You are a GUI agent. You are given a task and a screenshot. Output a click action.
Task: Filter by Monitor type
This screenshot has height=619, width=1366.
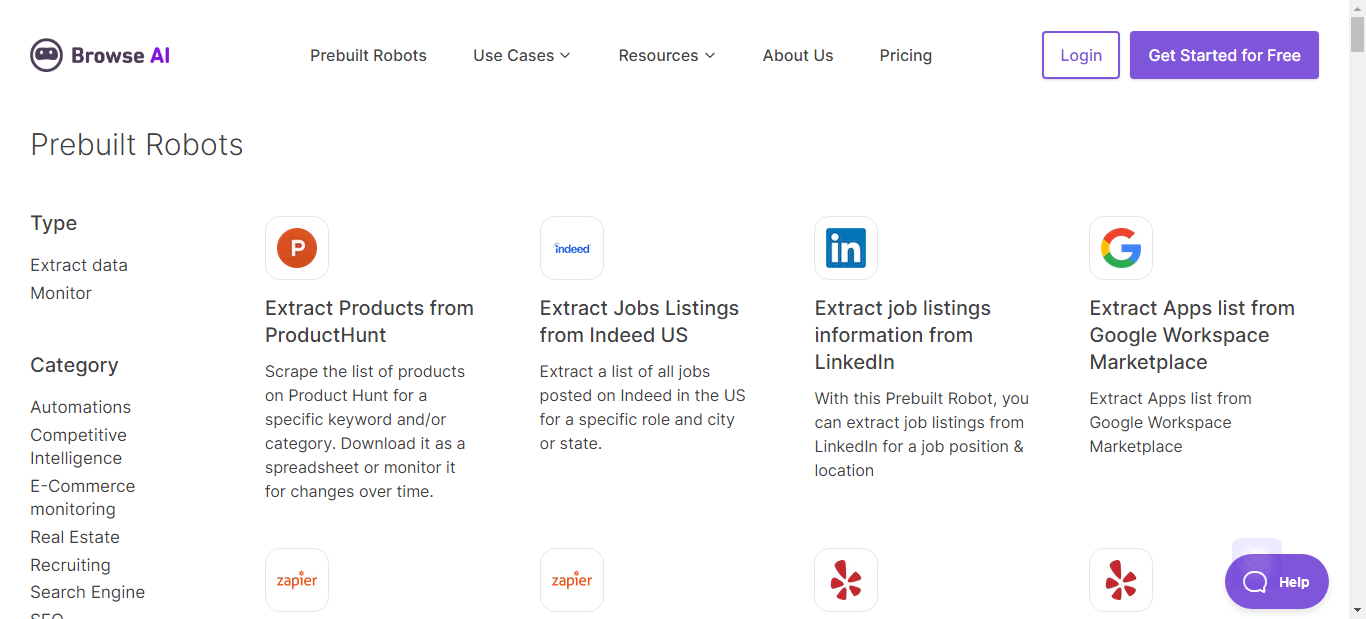coord(61,293)
